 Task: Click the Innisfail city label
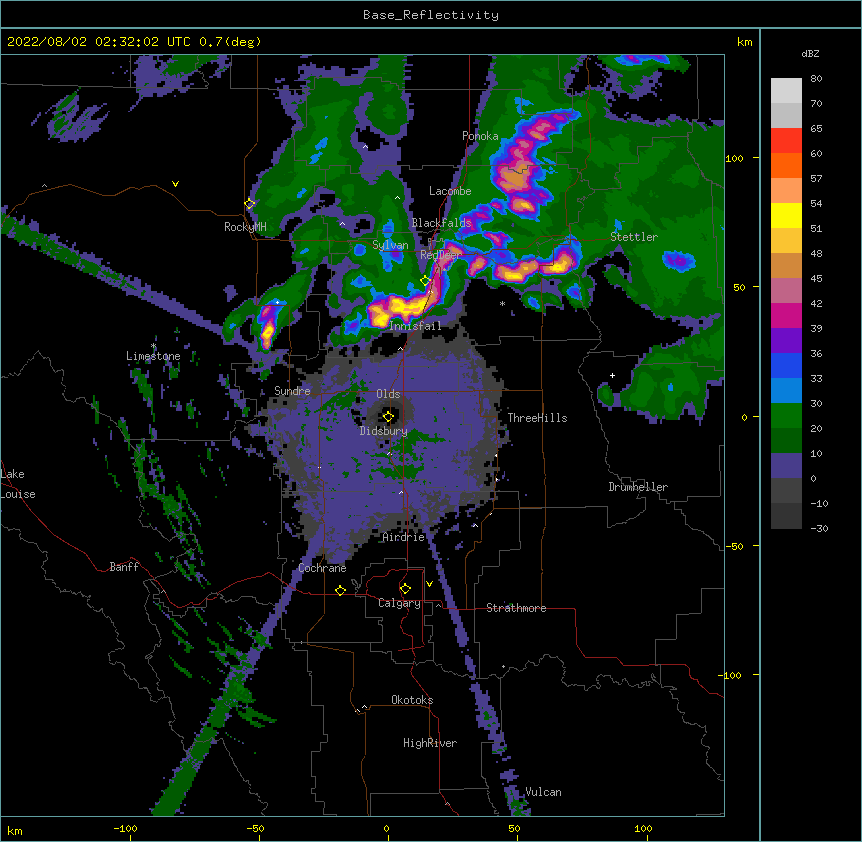pos(415,326)
